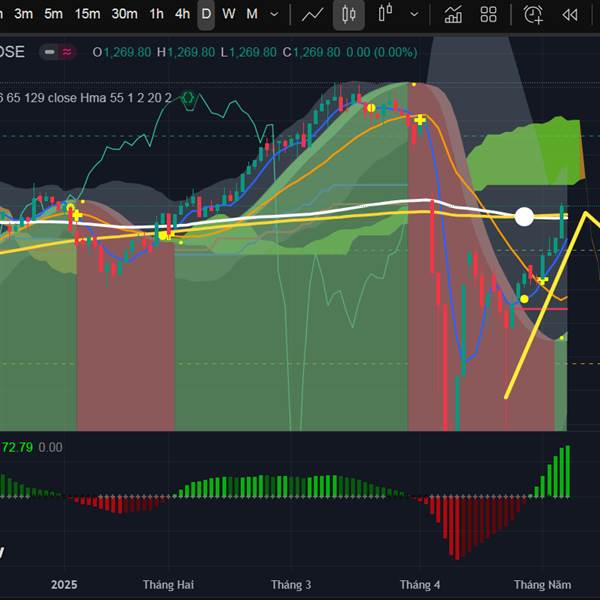Click the Tháng Năm time axis label
Screen dimensions: 600x600
pos(542,584)
